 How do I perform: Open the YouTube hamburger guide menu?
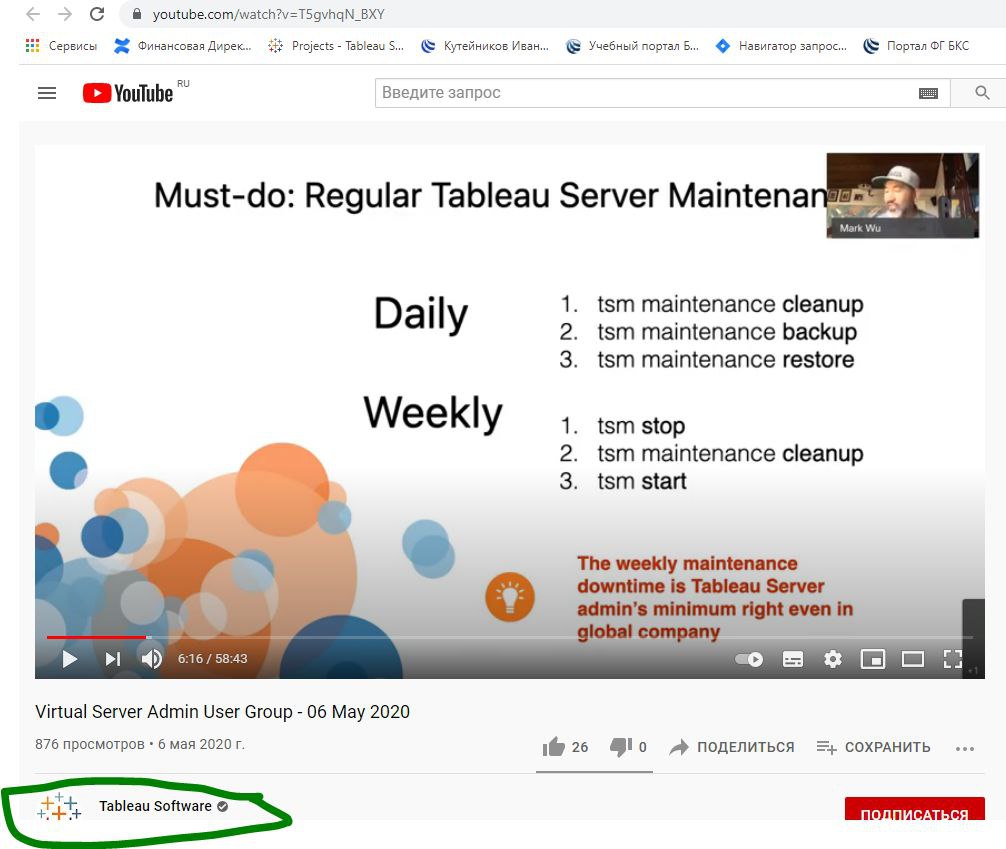(47, 93)
